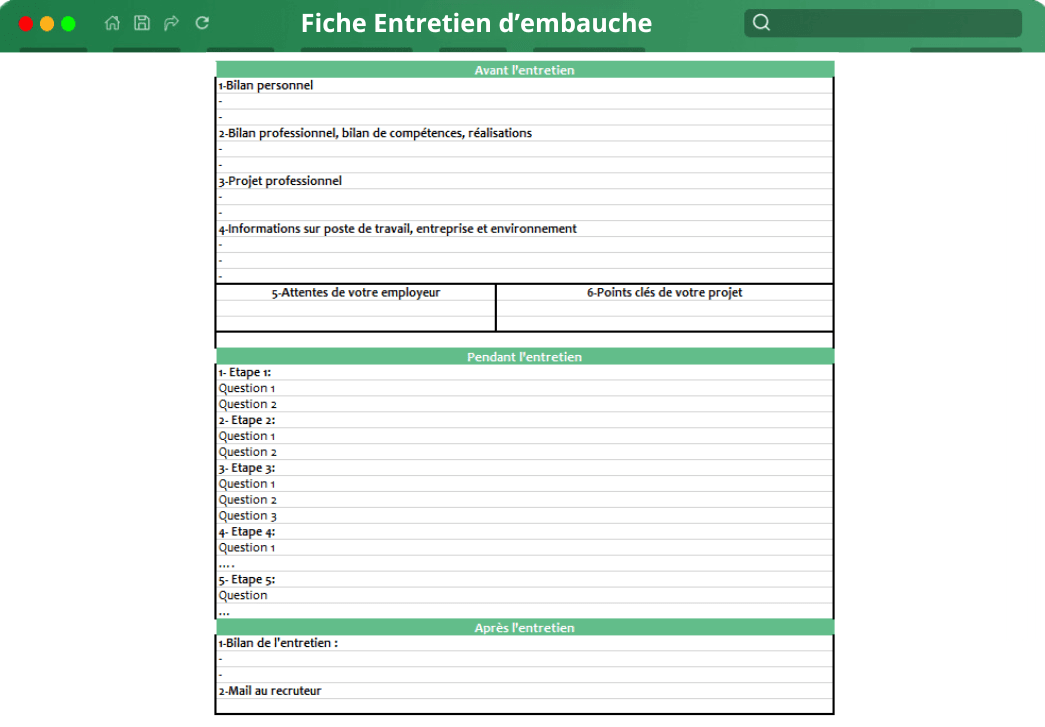The width and height of the screenshot is (1045, 727).
Task: Click the Home icon in the toolbar
Action: click(112, 22)
